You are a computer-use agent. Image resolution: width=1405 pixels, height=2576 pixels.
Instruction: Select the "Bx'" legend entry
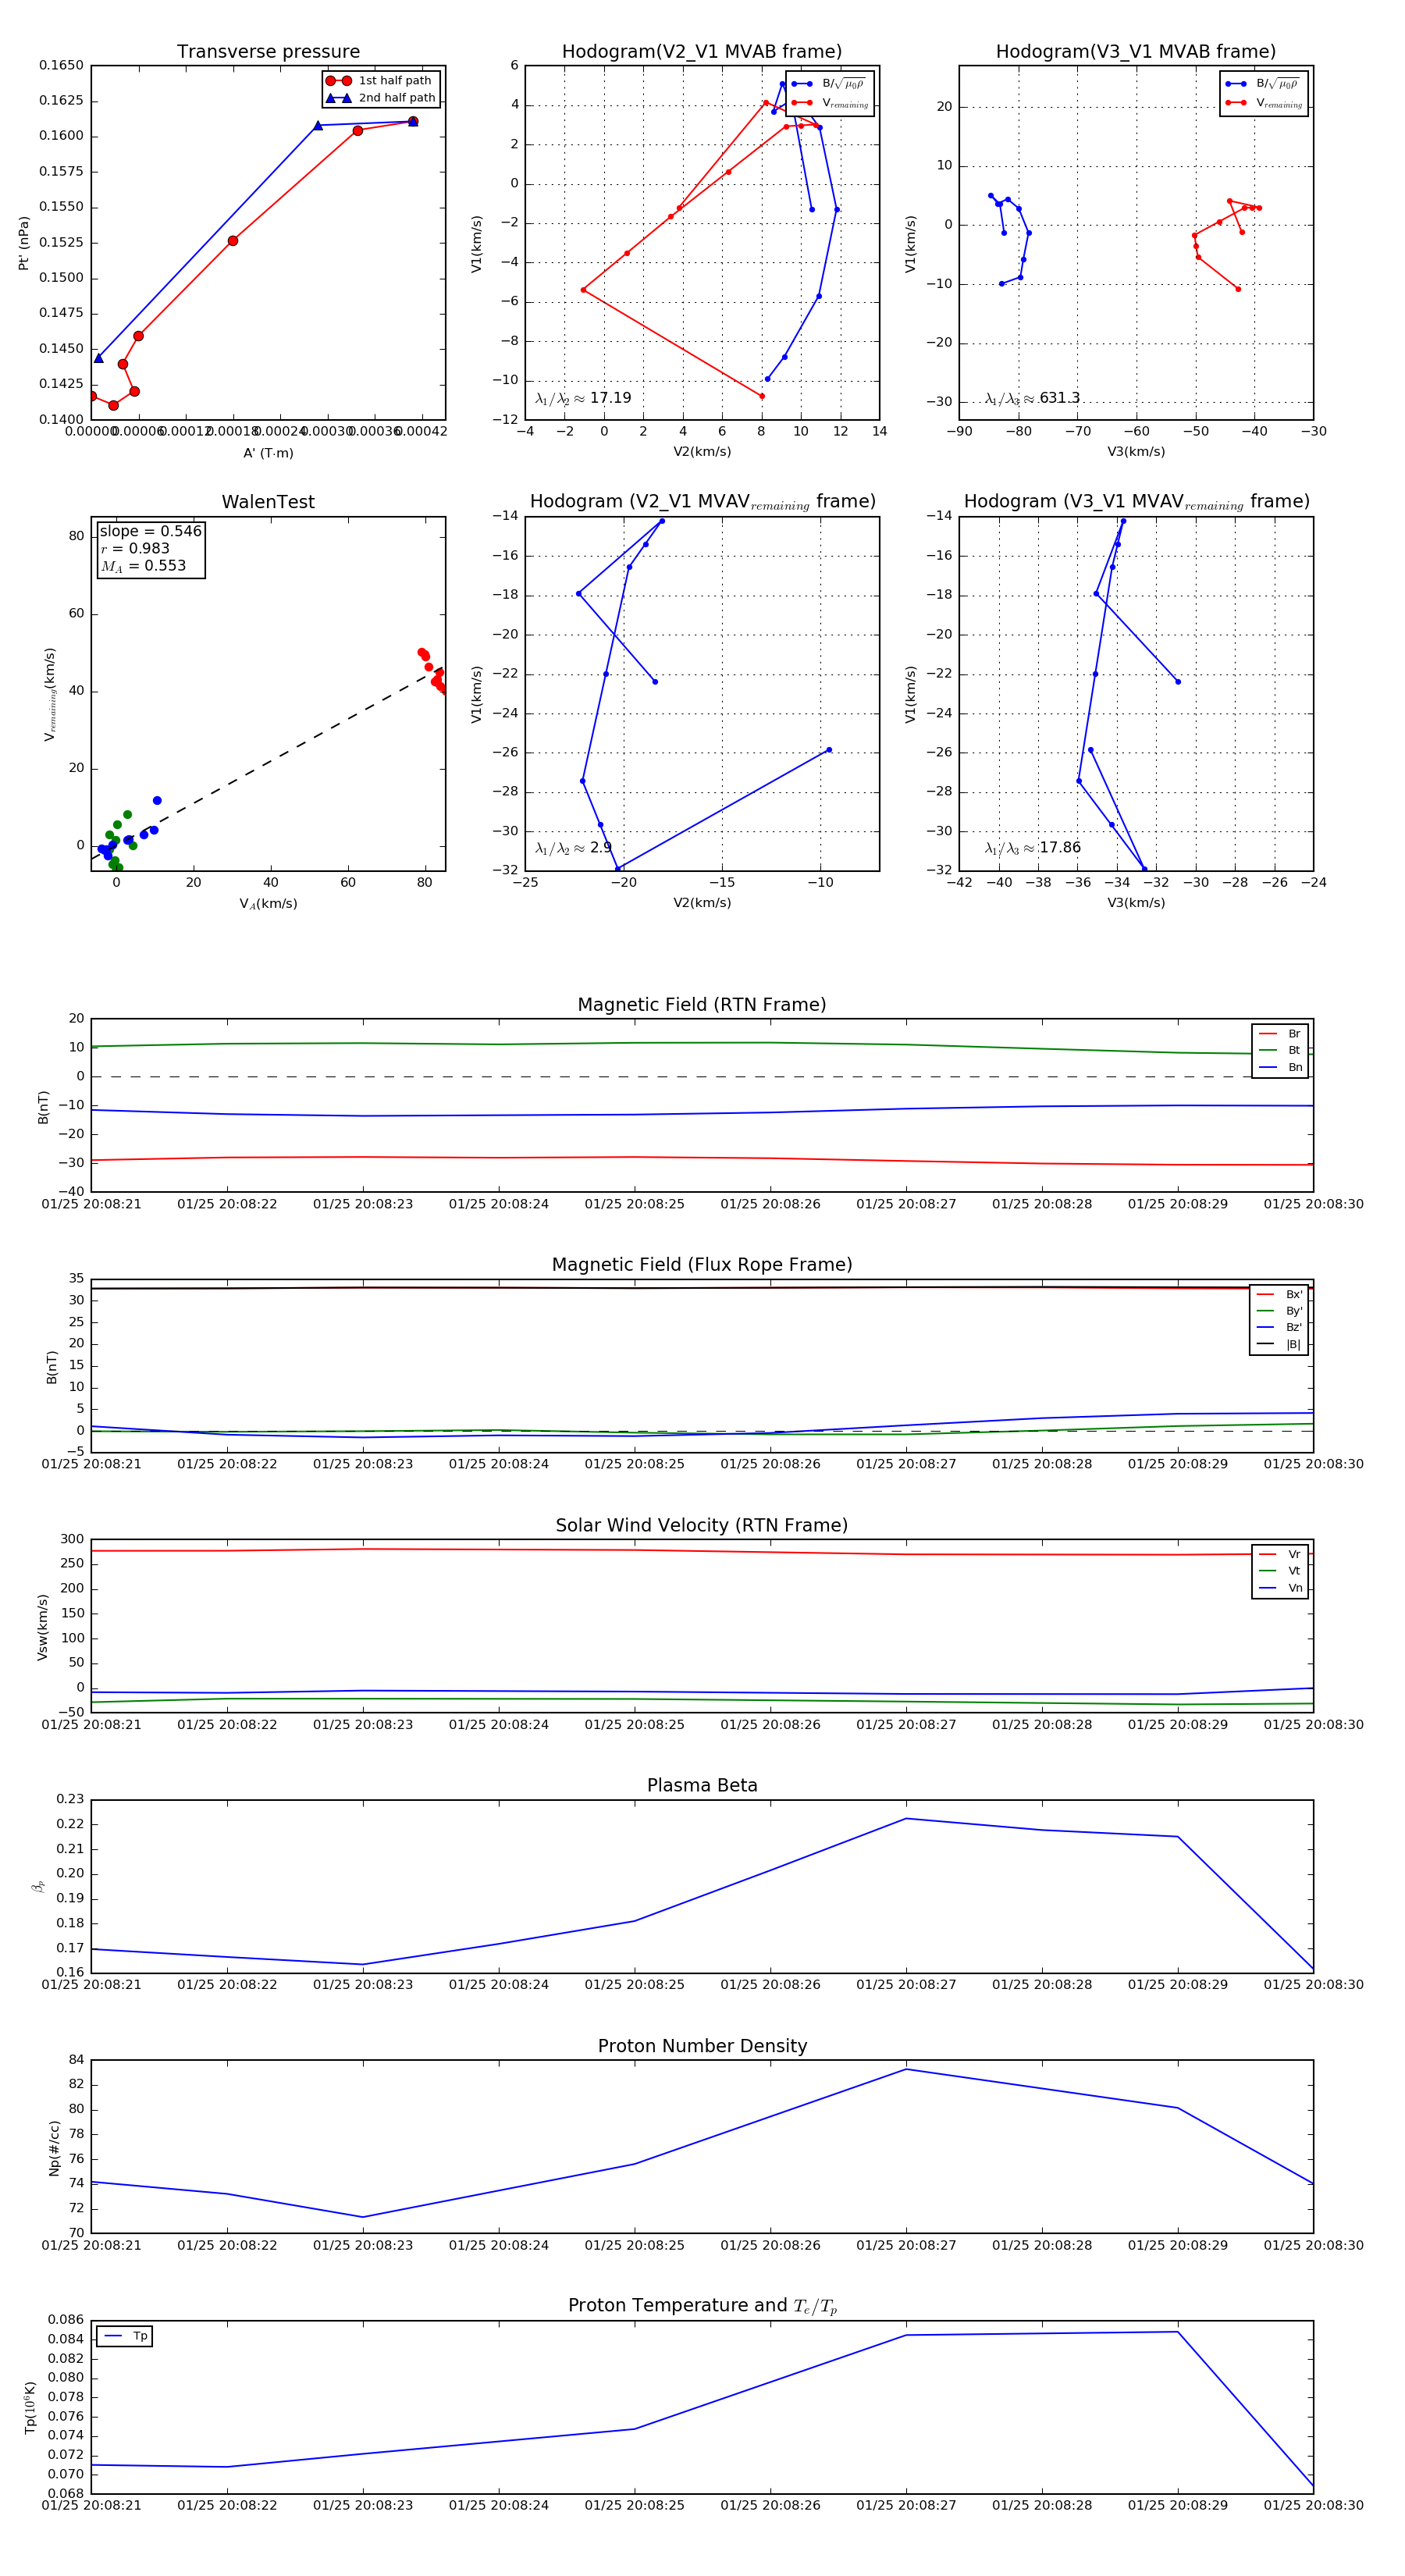click(x=1279, y=1294)
